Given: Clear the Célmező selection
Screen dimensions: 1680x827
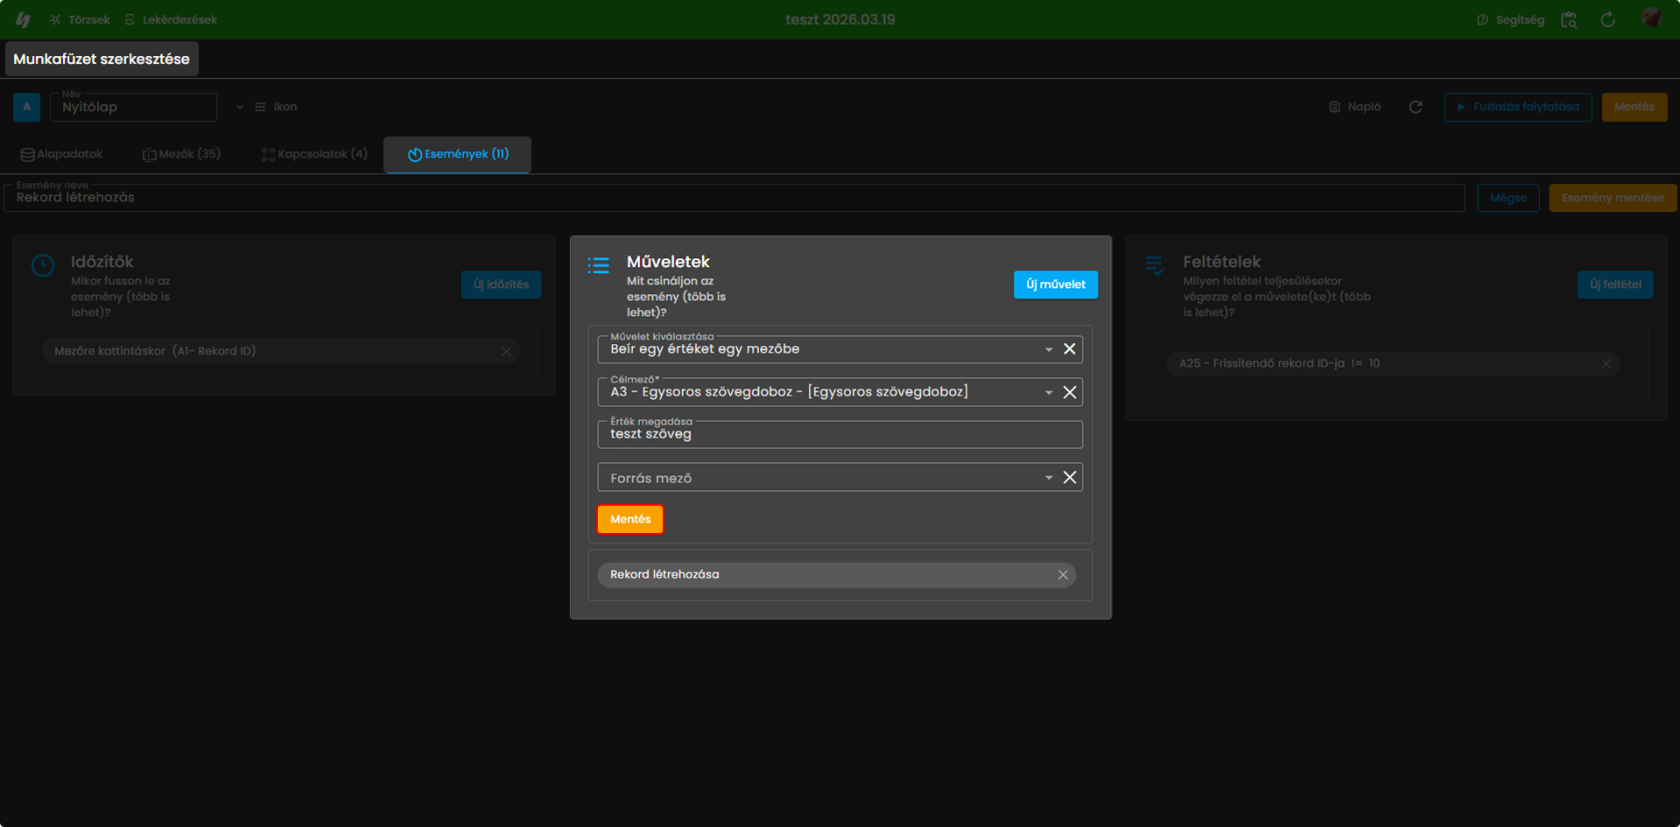Looking at the screenshot, I should tap(1070, 392).
